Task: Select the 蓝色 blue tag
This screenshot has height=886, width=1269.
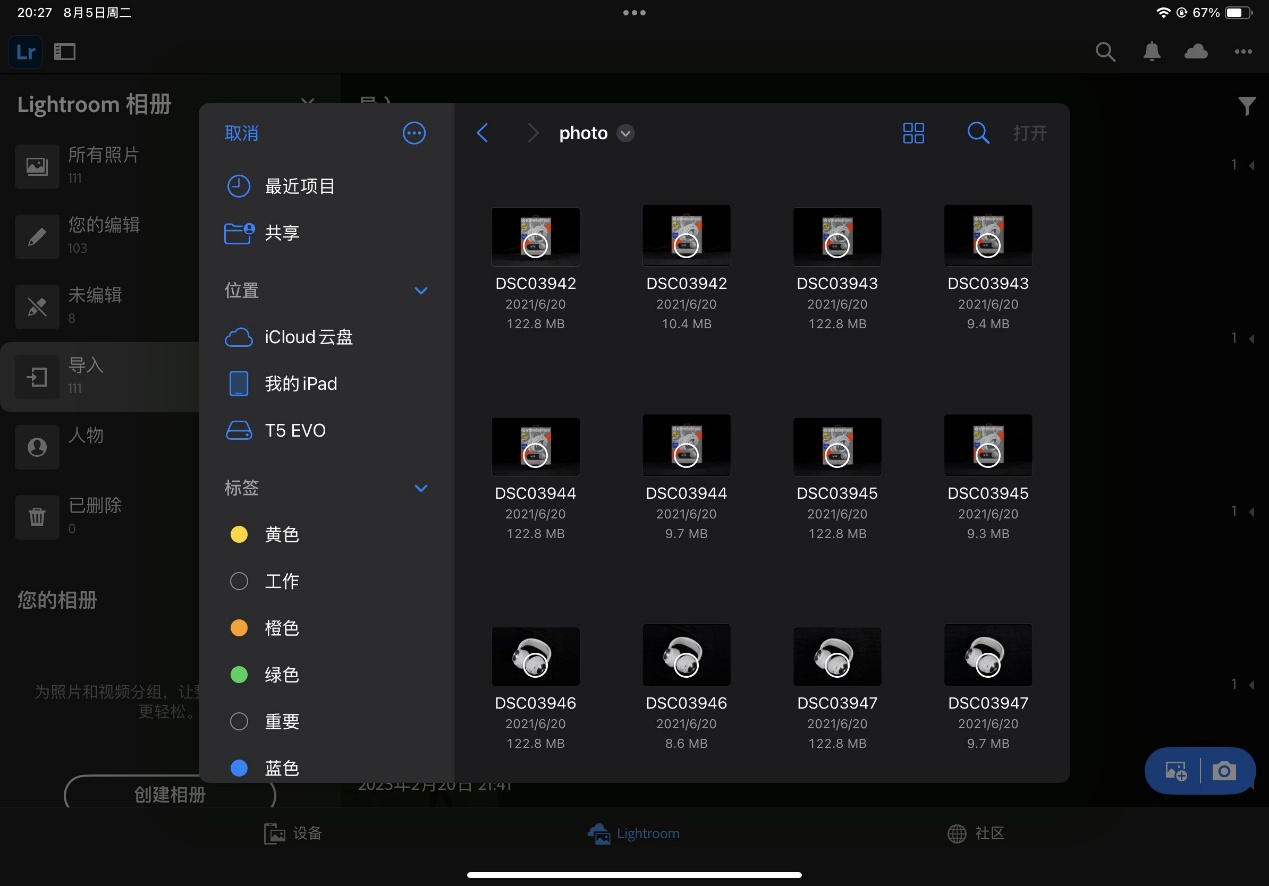Action: (327, 768)
